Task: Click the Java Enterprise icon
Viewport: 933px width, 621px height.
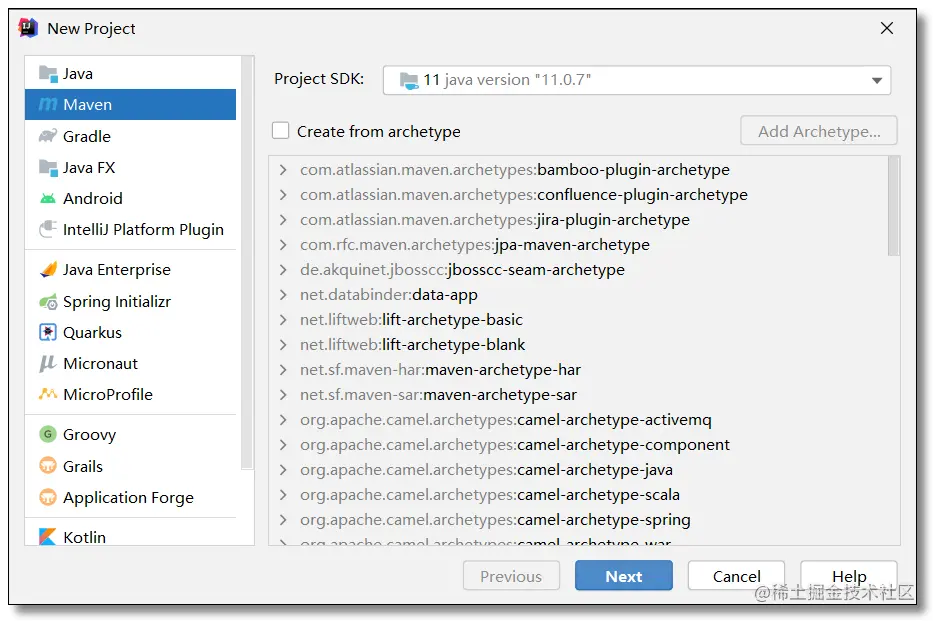Action: [48, 270]
